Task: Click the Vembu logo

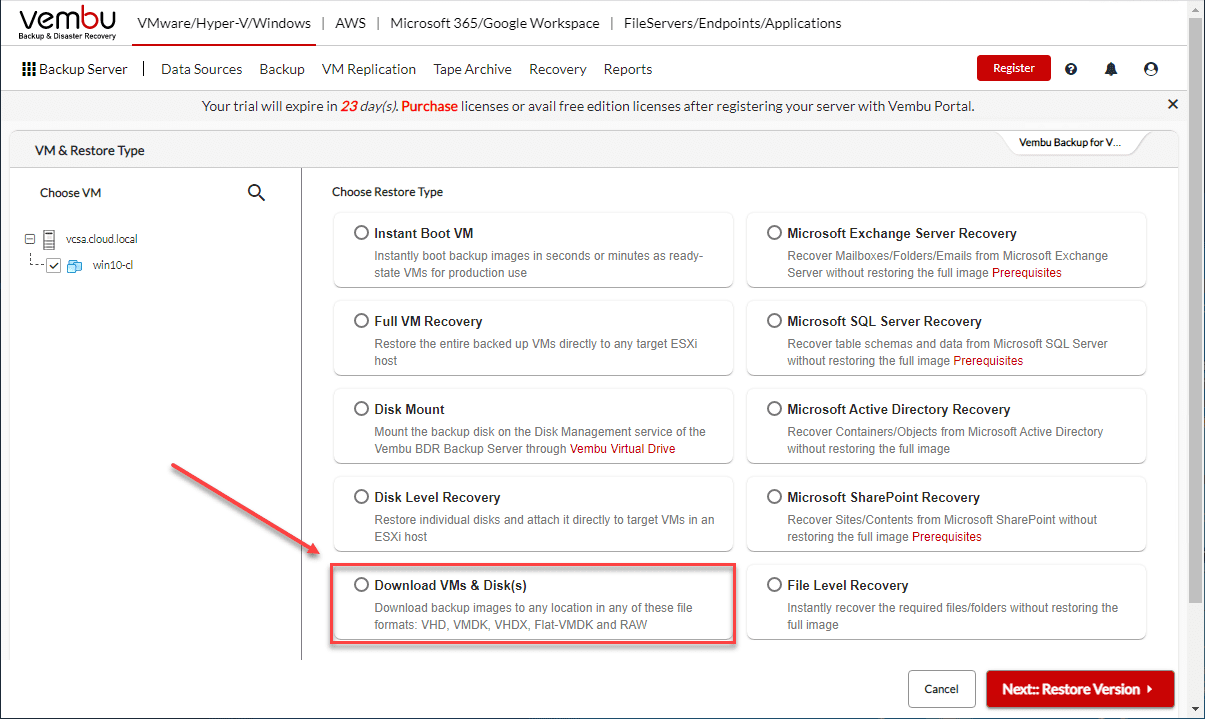Action: click(67, 24)
